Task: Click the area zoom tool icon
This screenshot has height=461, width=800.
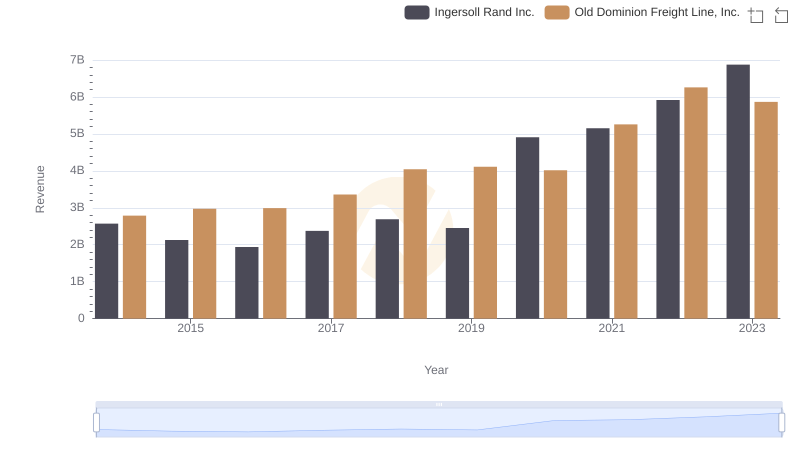Action: tap(756, 15)
